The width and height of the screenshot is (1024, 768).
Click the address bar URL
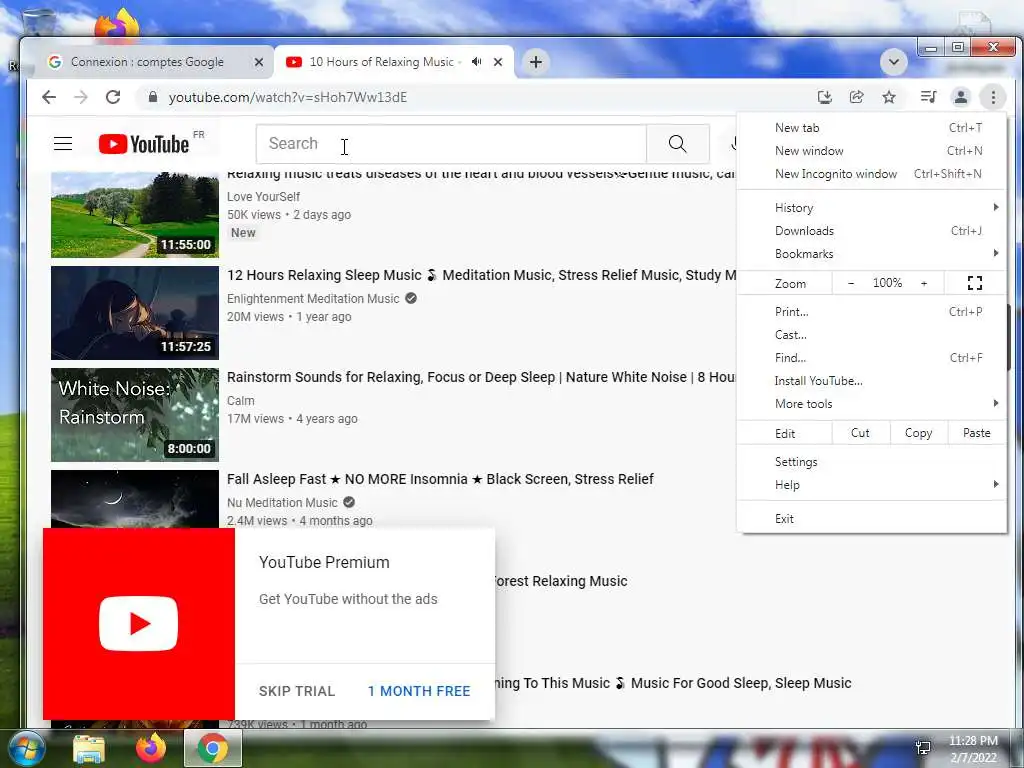287,97
